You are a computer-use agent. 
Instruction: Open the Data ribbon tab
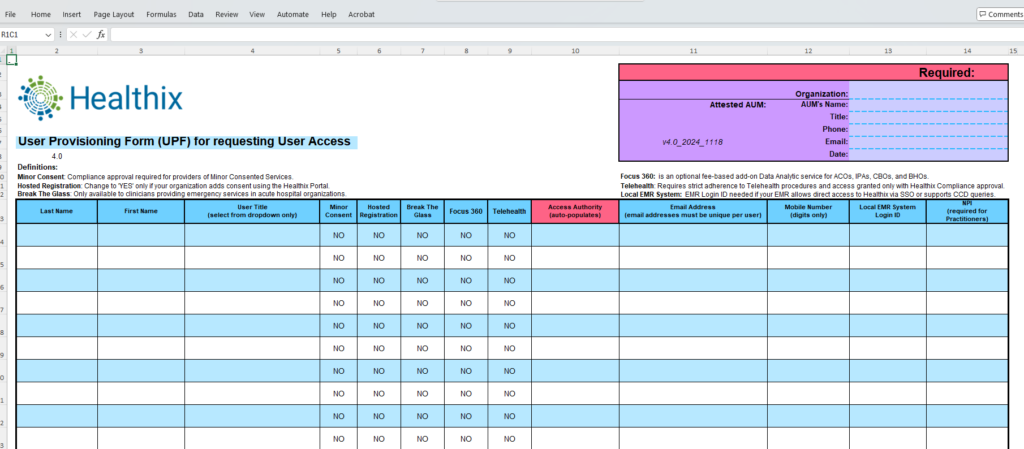click(x=196, y=14)
